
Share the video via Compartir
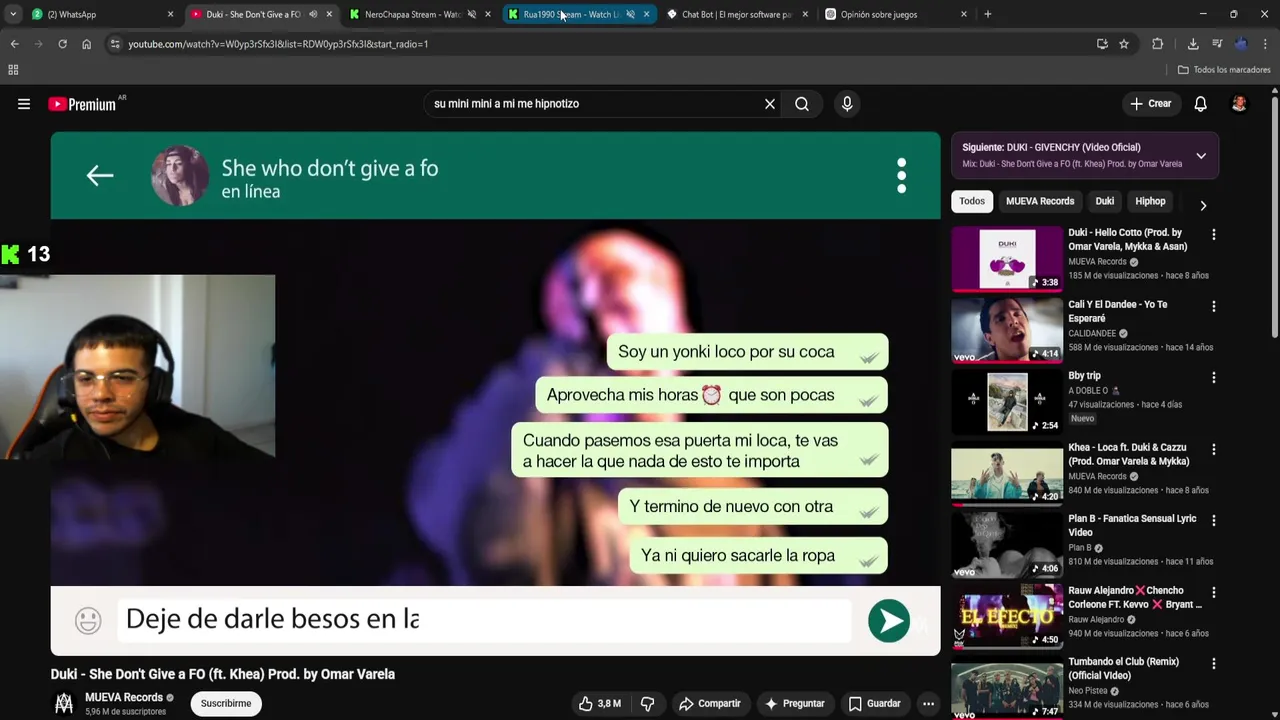[x=710, y=704]
